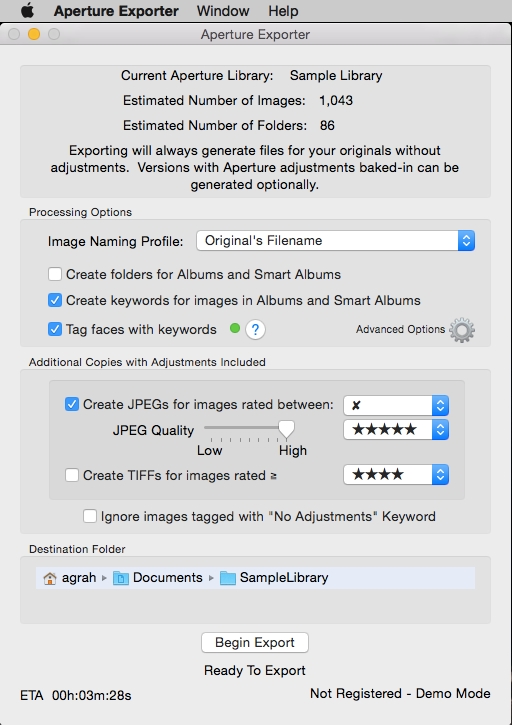Toggle Ignore images tagged No Adjustments checkbox

tap(90, 516)
